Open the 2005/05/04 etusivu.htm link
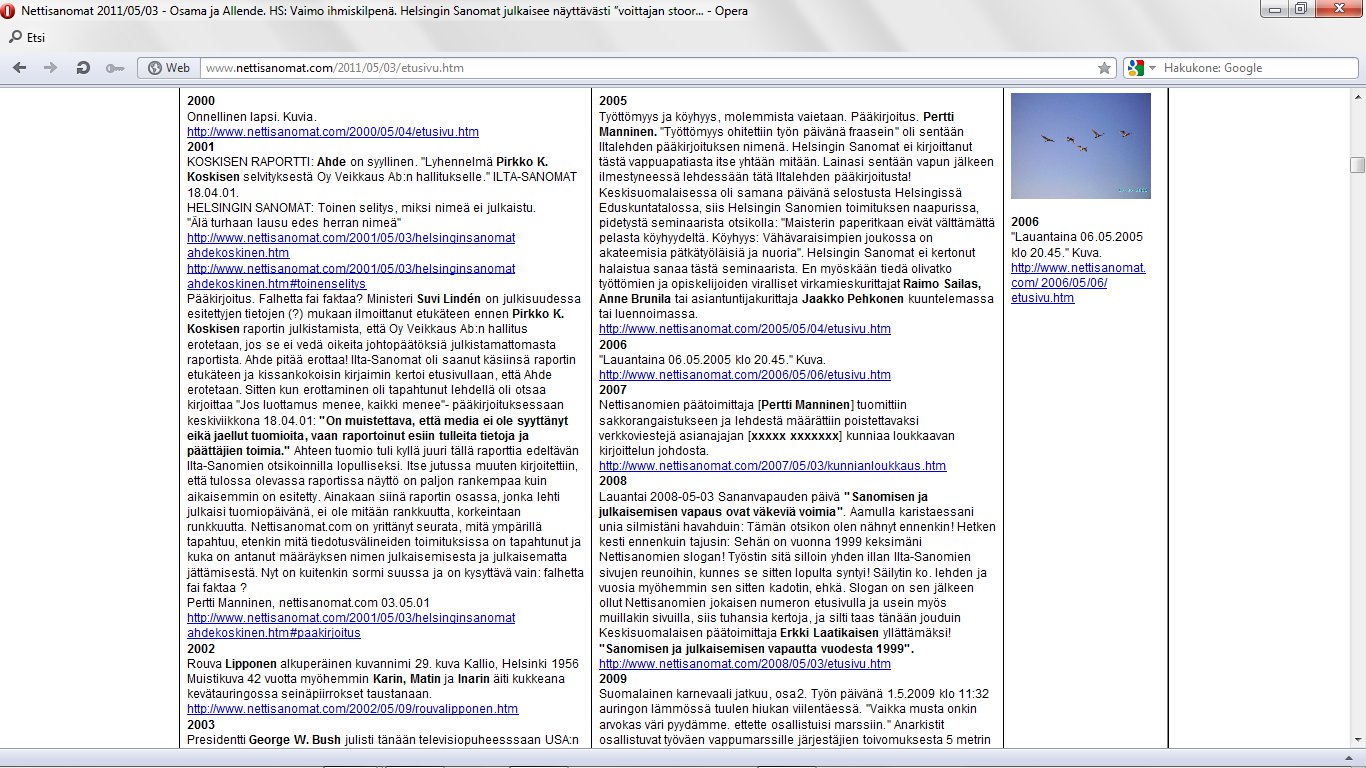Screen dimensions: 1366x768 (744, 329)
